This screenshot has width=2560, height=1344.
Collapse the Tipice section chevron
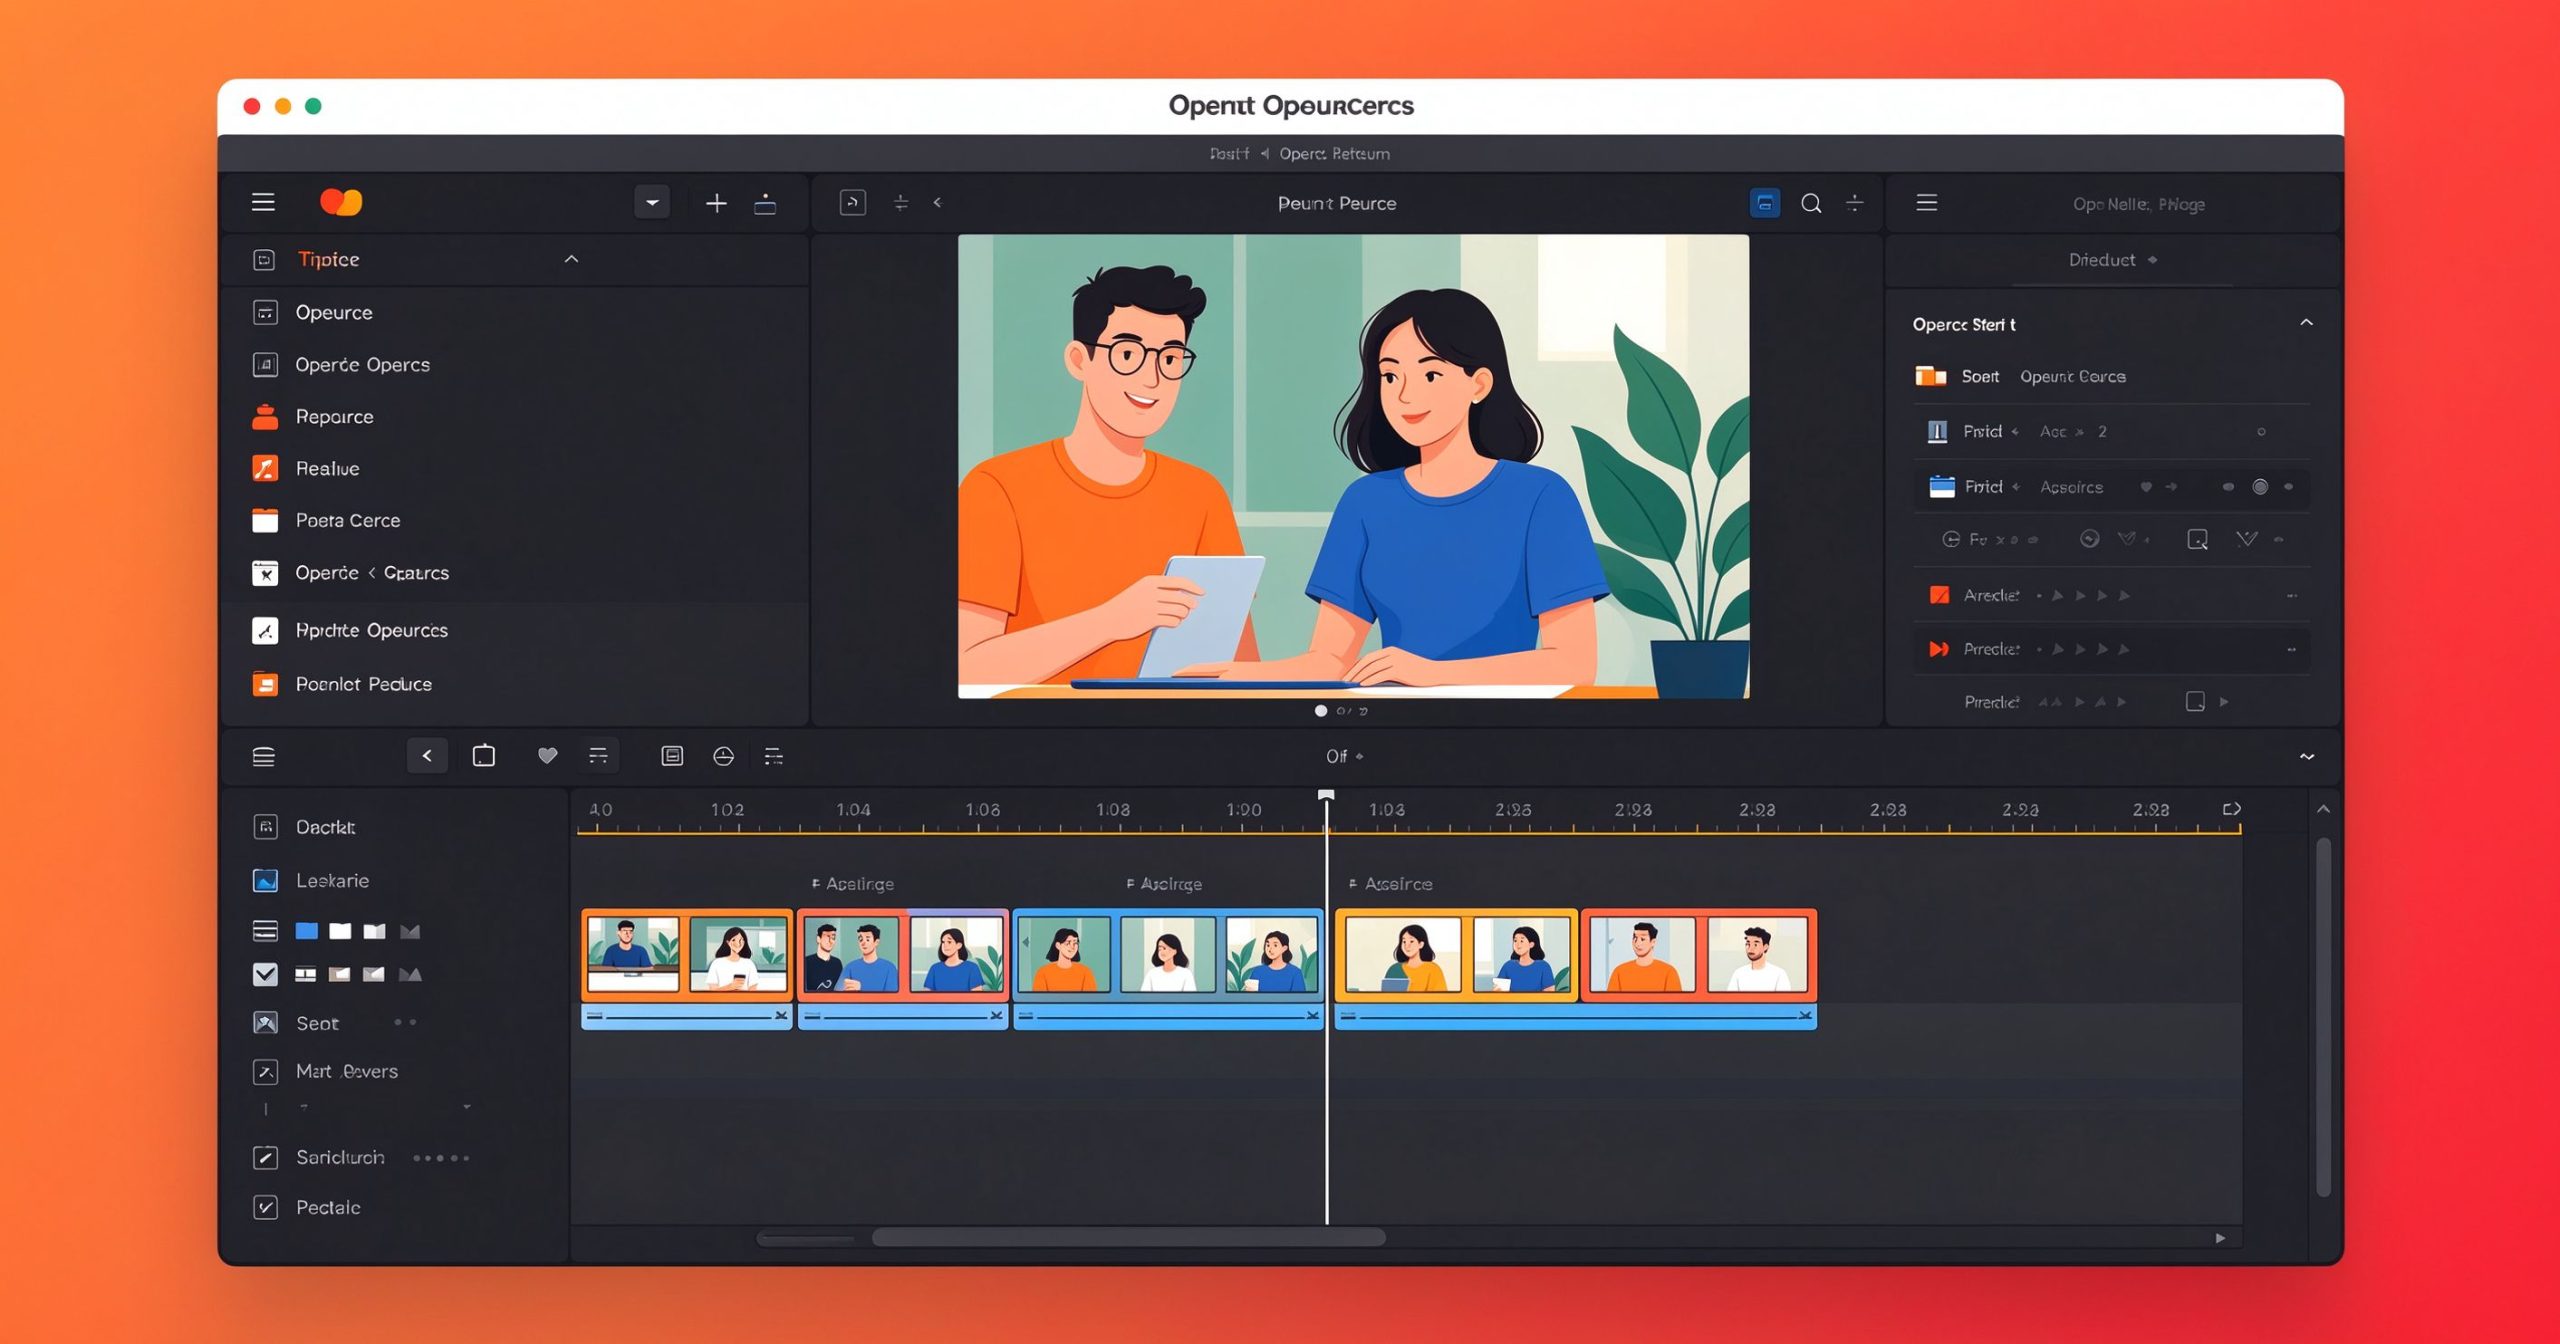(572, 259)
